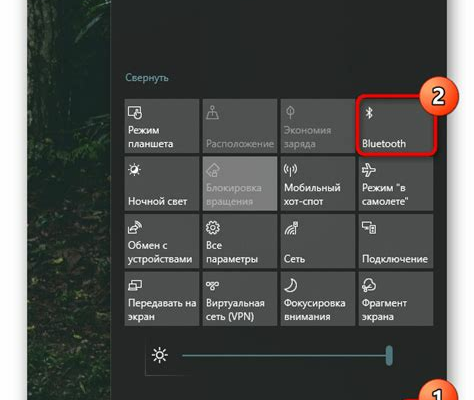The image size is (474, 400).
Task: Open Обмен с устройствами sharing tile
Action: [x=162, y=241]
